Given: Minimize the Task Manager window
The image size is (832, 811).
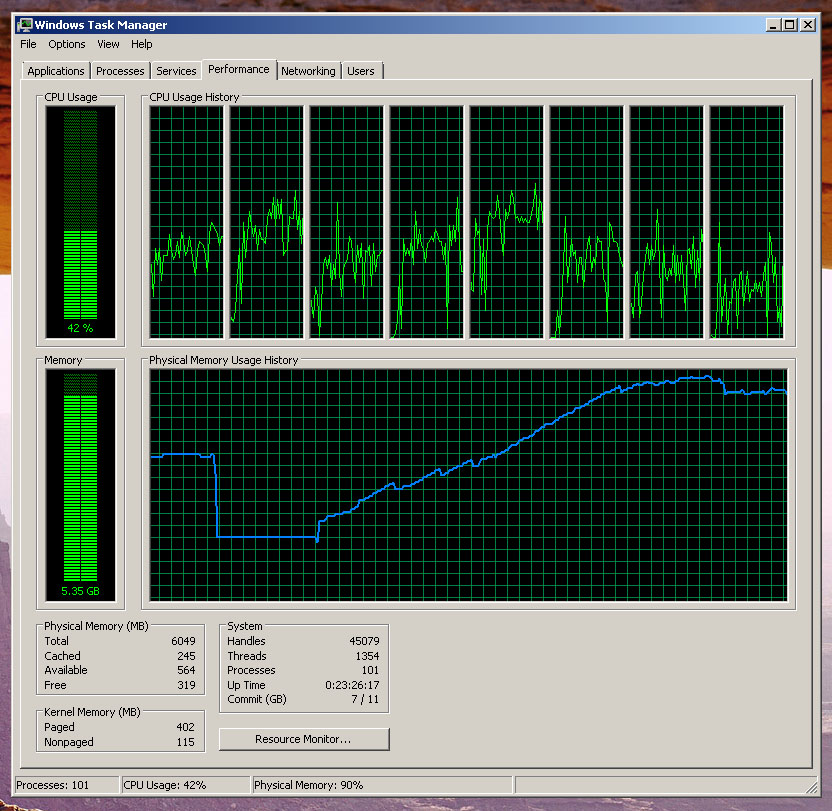Looking at the screenshot, I should pyautogui.click(x=773, y=25).
